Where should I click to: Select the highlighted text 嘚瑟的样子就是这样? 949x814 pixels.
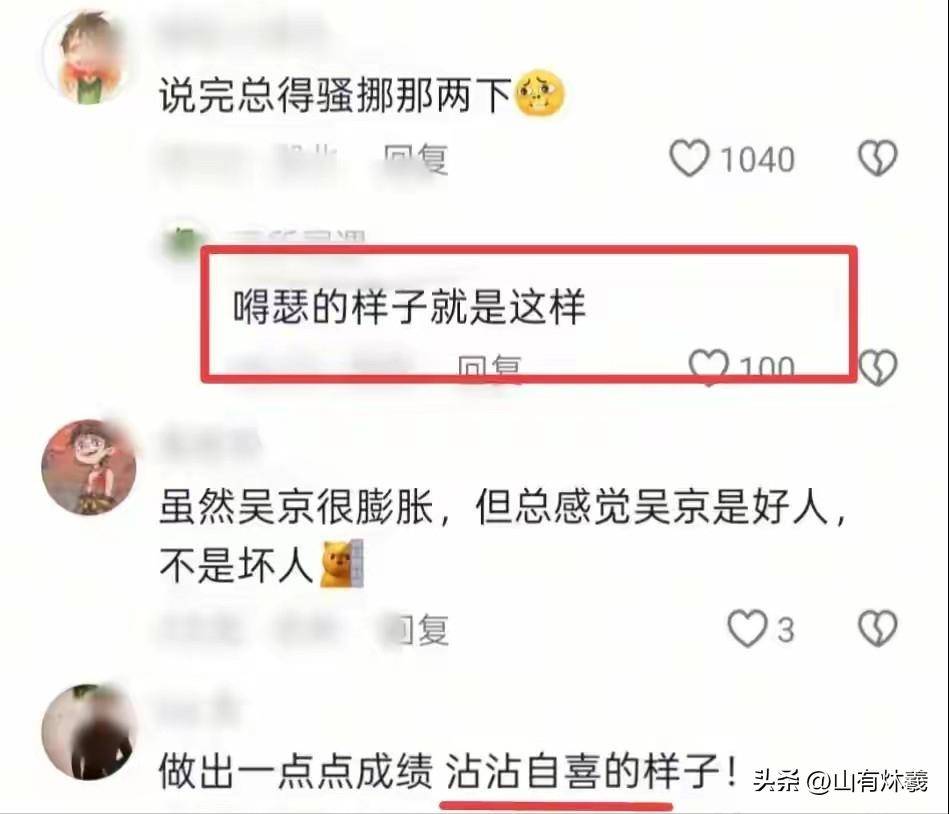tap(410, 306)
